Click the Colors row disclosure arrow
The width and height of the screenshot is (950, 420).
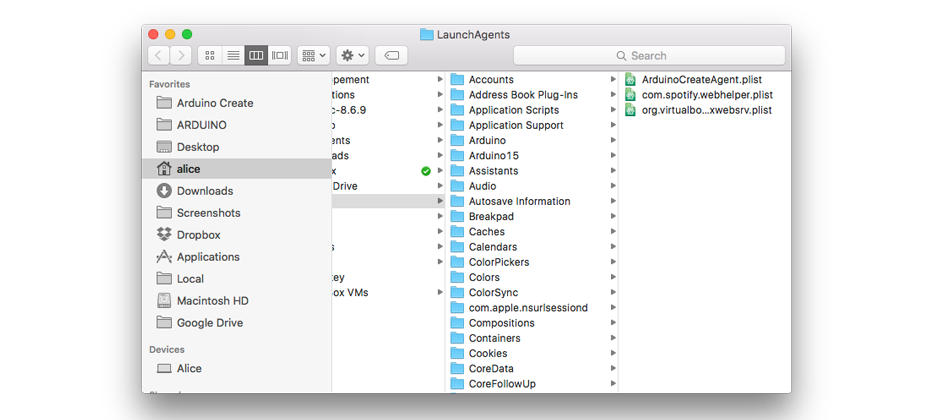(x=613, y=277)
